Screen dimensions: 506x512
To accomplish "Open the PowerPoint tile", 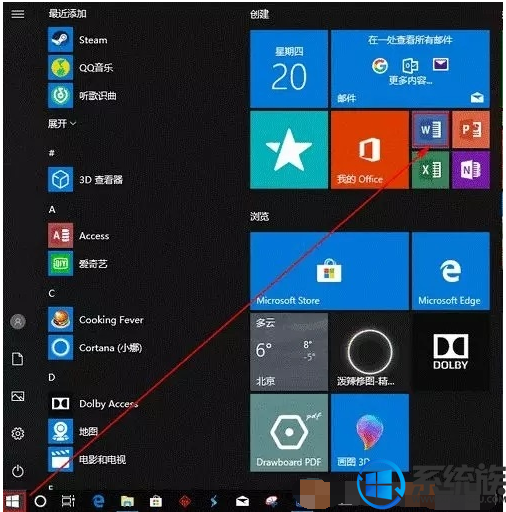I will click(471, 130).
